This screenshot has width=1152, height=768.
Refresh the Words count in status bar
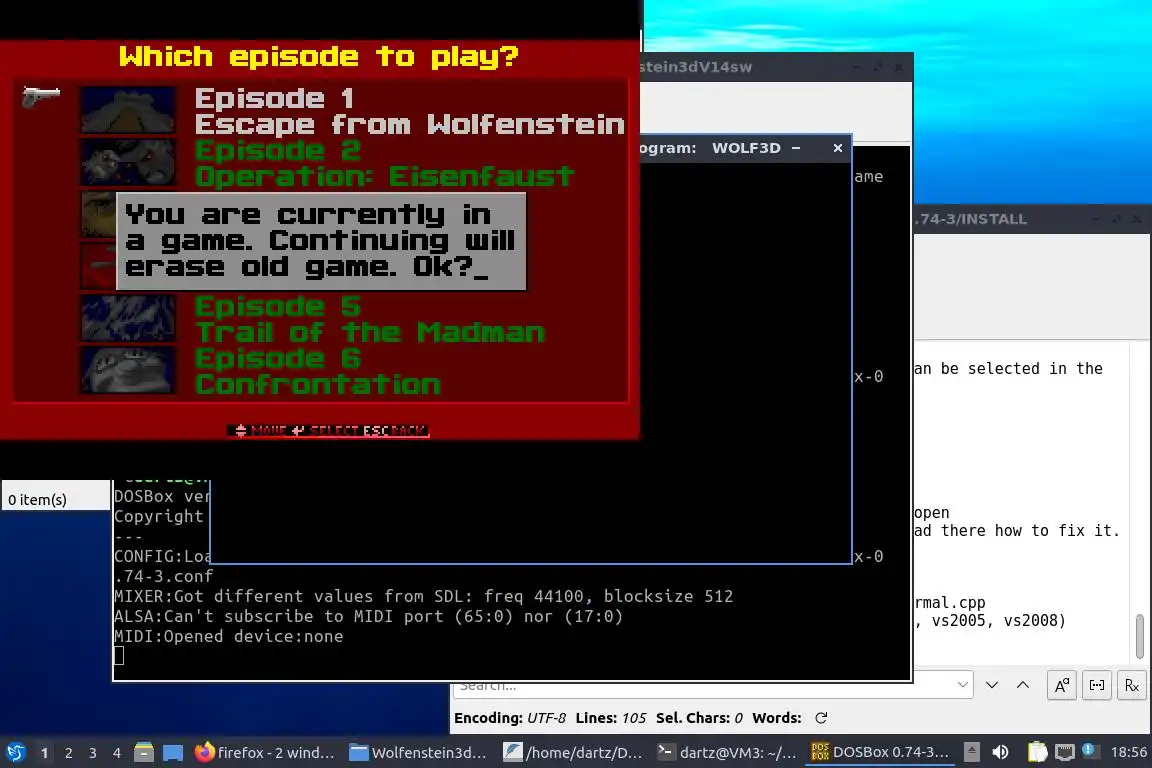pos(821,718)
